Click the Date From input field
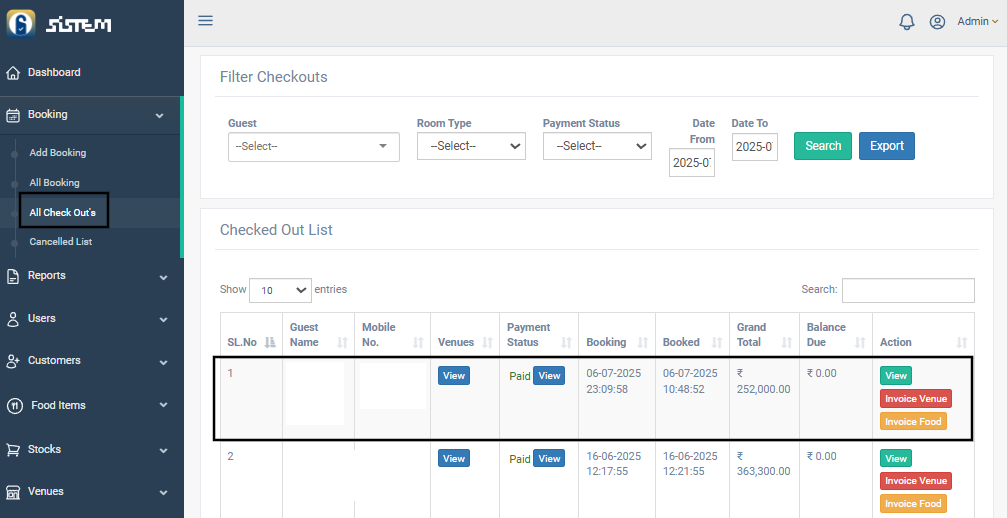1007x518 pixels. [692, 162]
